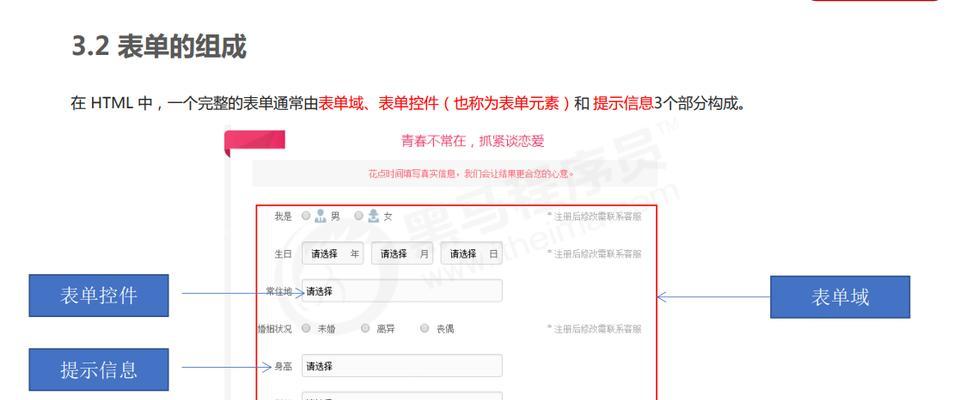Viewport: 972px width, 400px height.
Task: Open the birthday 年 dropdown
Action: (333, 254)
